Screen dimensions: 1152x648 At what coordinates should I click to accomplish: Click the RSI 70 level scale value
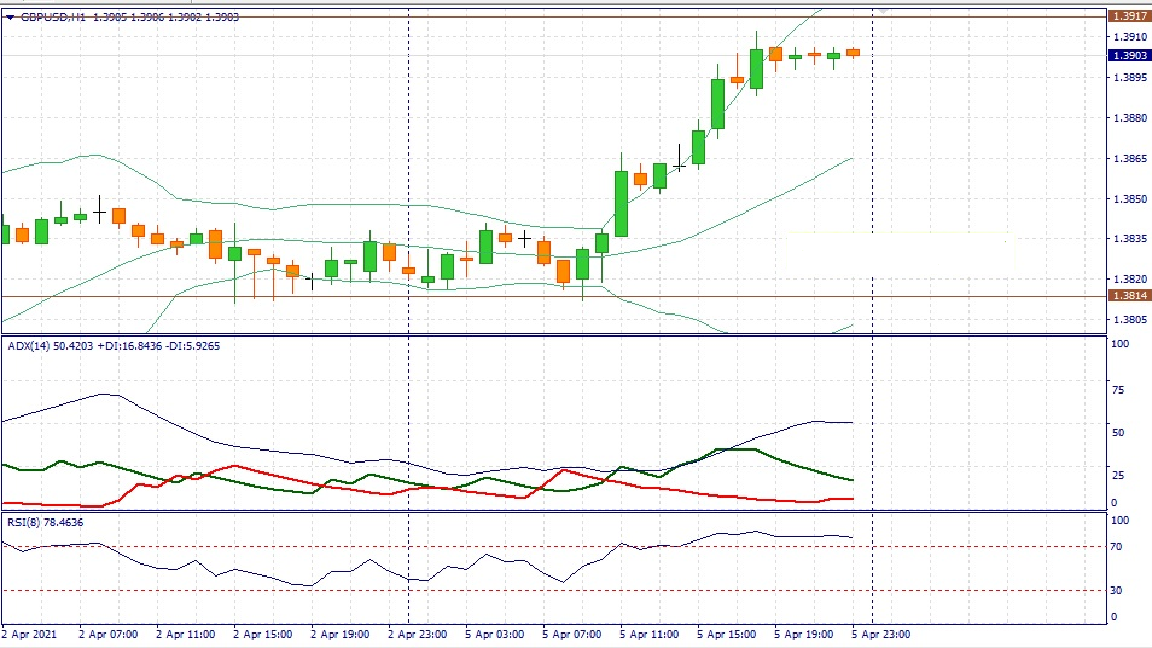point(1115,547)
